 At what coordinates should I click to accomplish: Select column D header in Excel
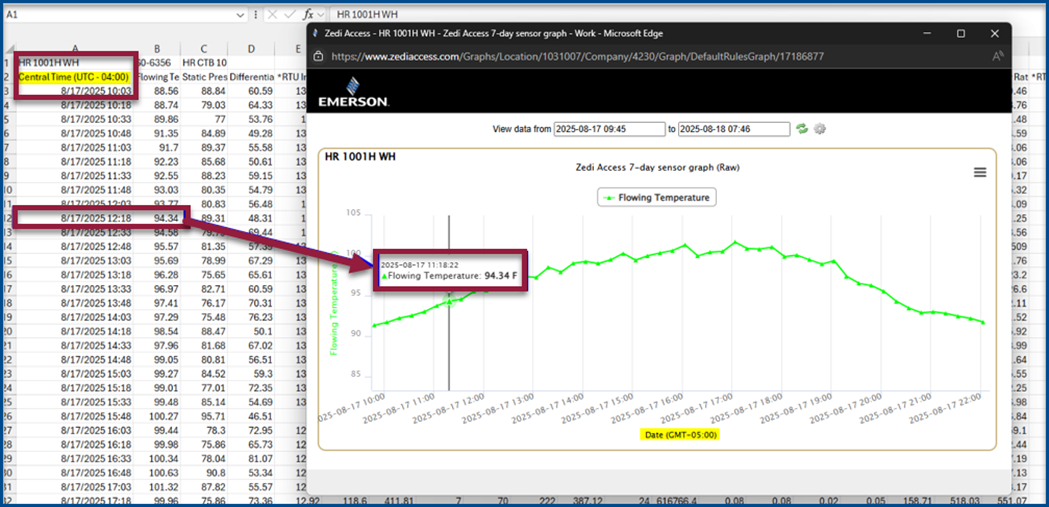(x=251, y=49)
